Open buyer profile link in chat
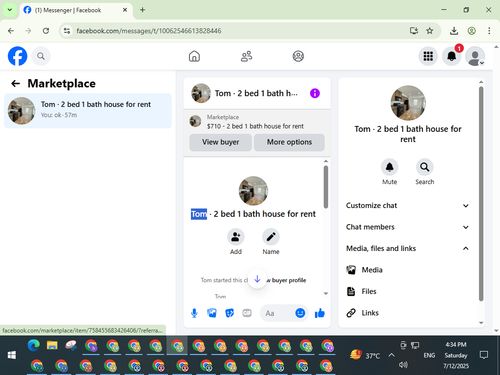This screenshot has width=500, height=375. pos(287,280)
